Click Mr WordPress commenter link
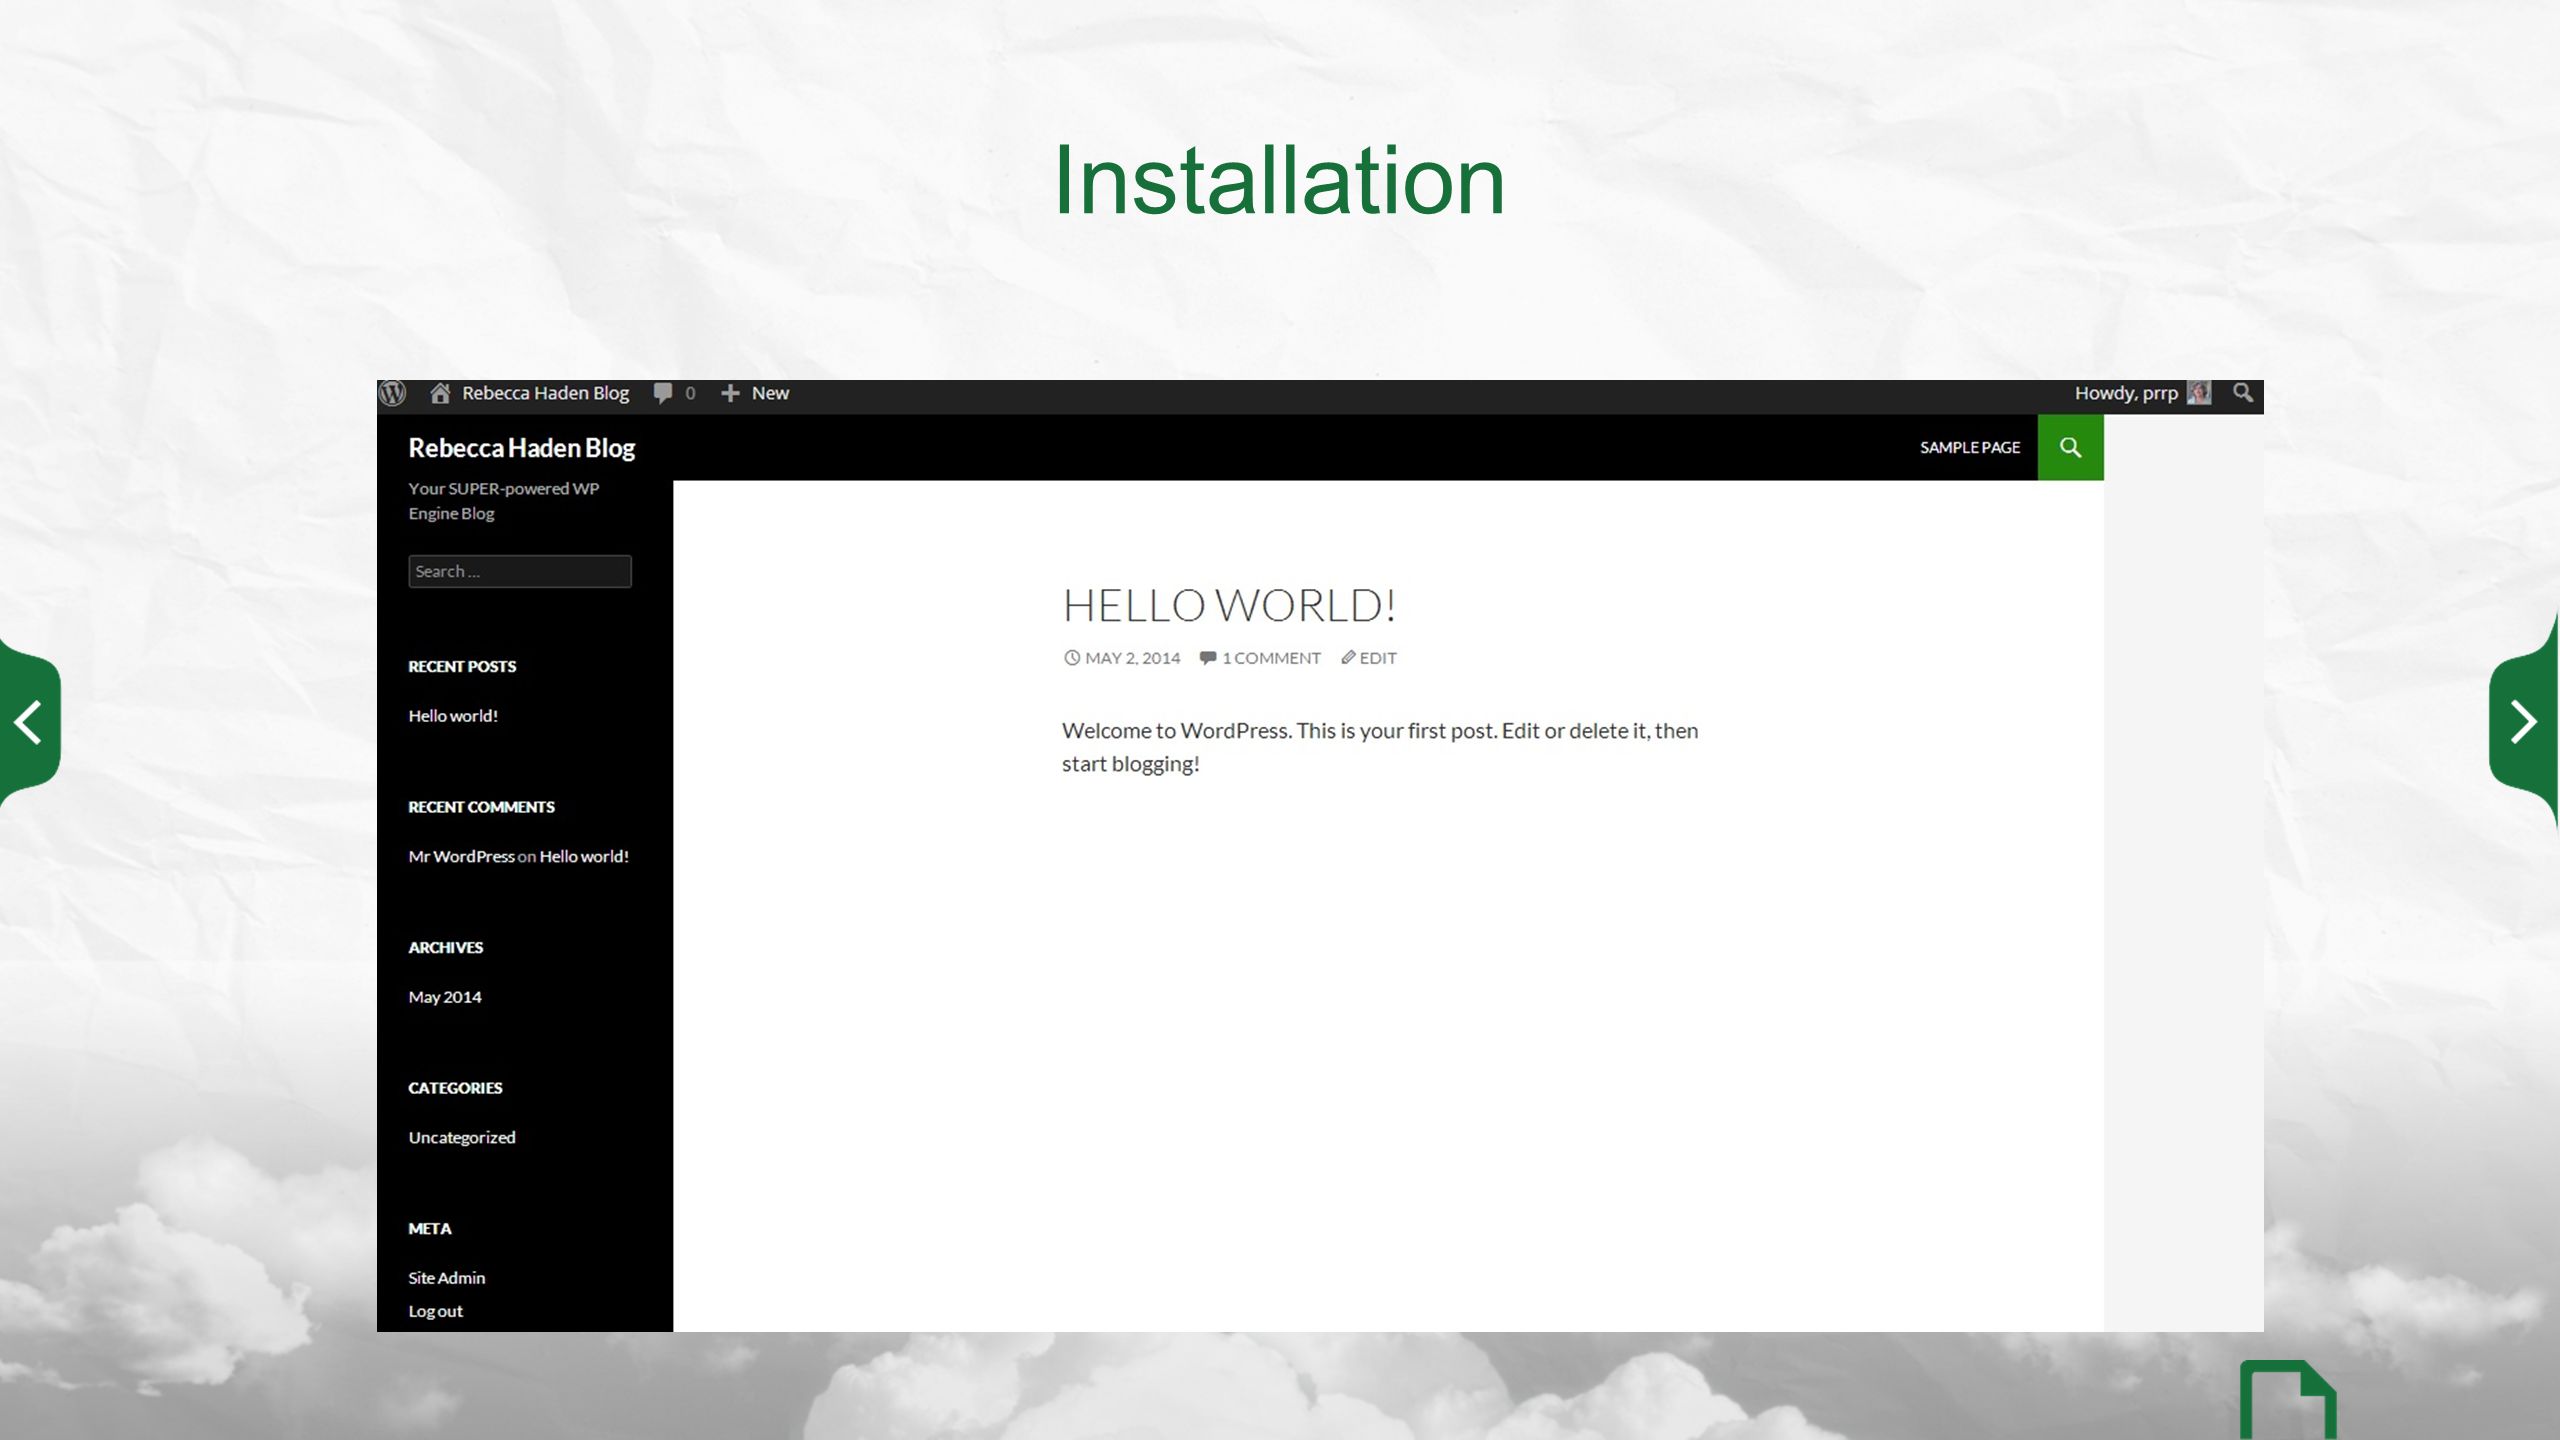Viewport: 2560px width, 1440px height. coord(461,856)
